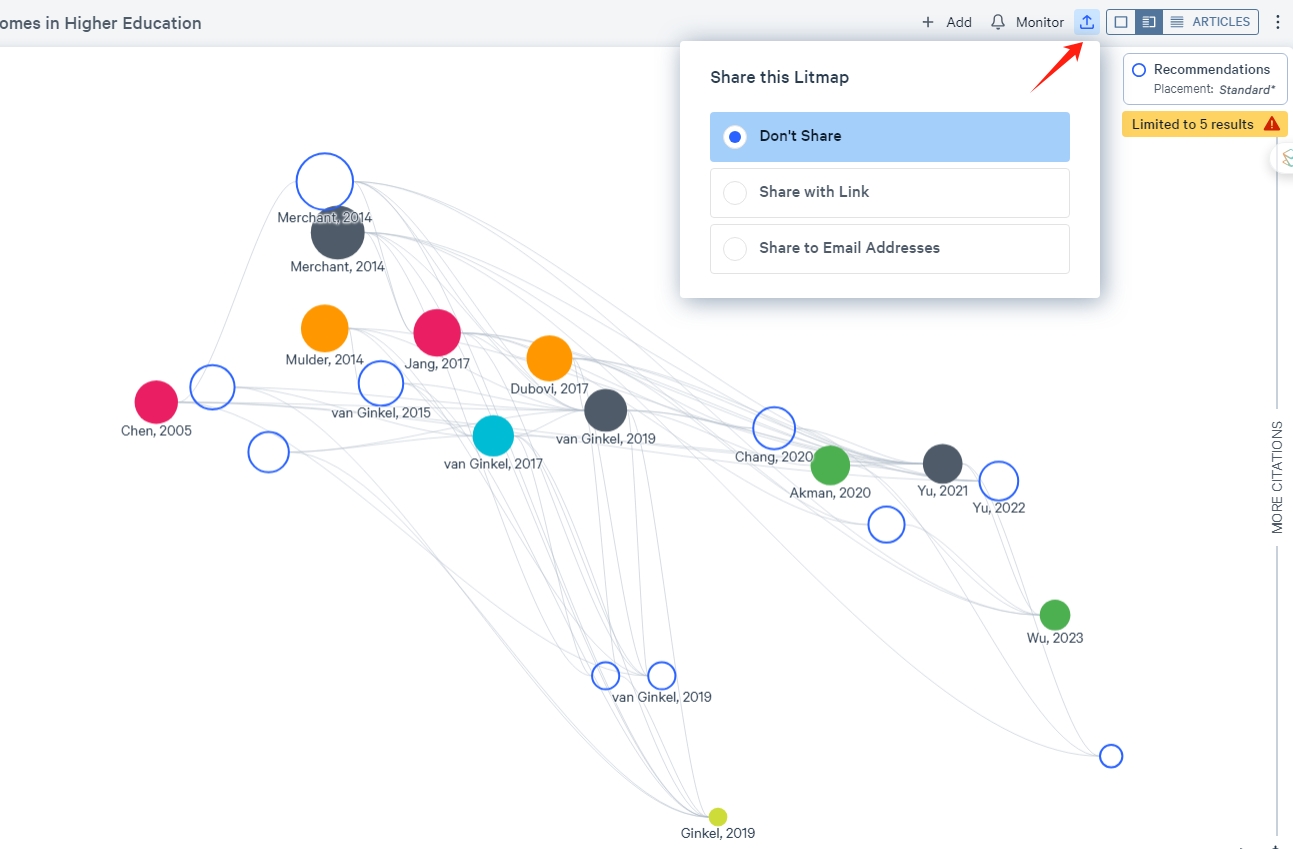
Task: Switch to map-only view icon
Action: 1121,22
